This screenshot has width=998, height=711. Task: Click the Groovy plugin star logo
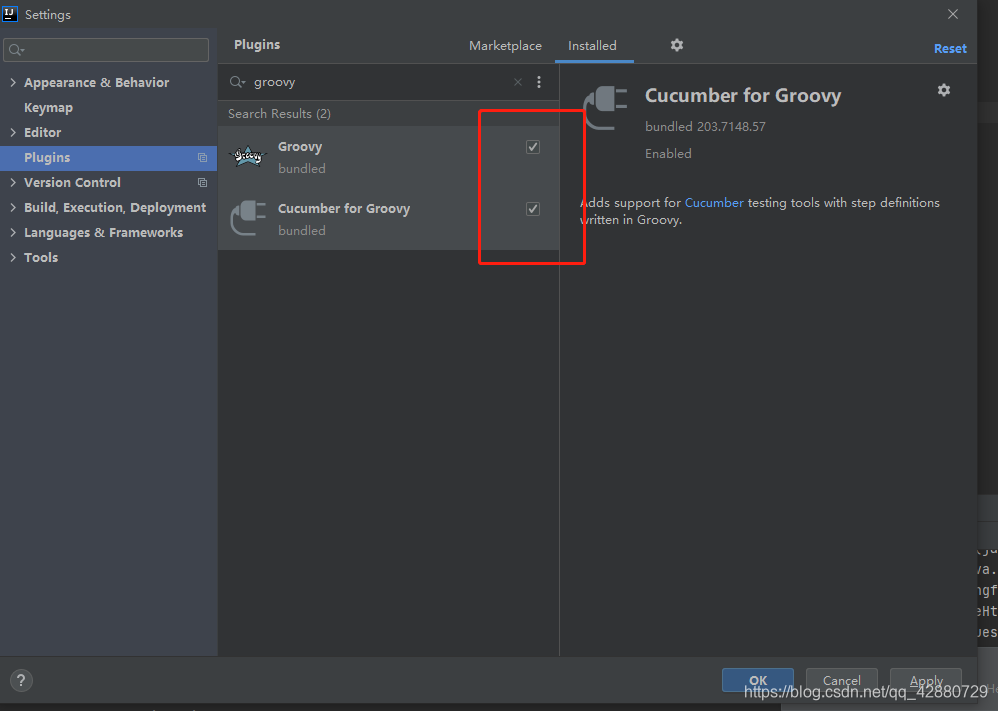pos(248,156)
